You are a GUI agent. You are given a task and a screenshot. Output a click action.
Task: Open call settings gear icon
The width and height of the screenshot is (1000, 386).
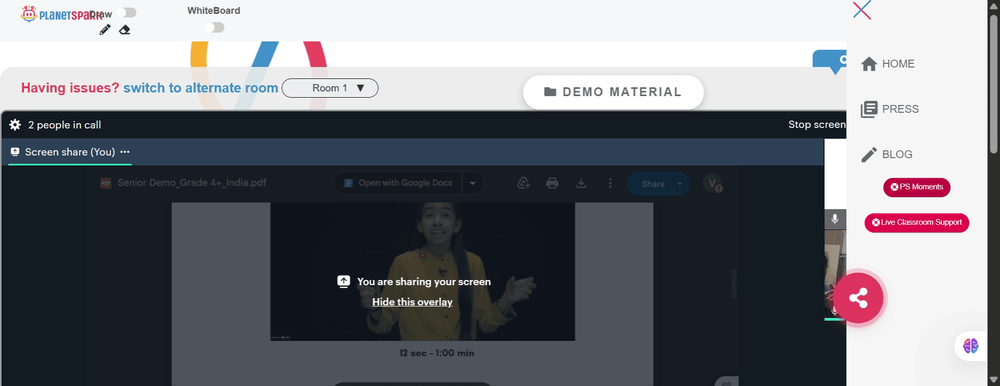(x=15, y=125)
